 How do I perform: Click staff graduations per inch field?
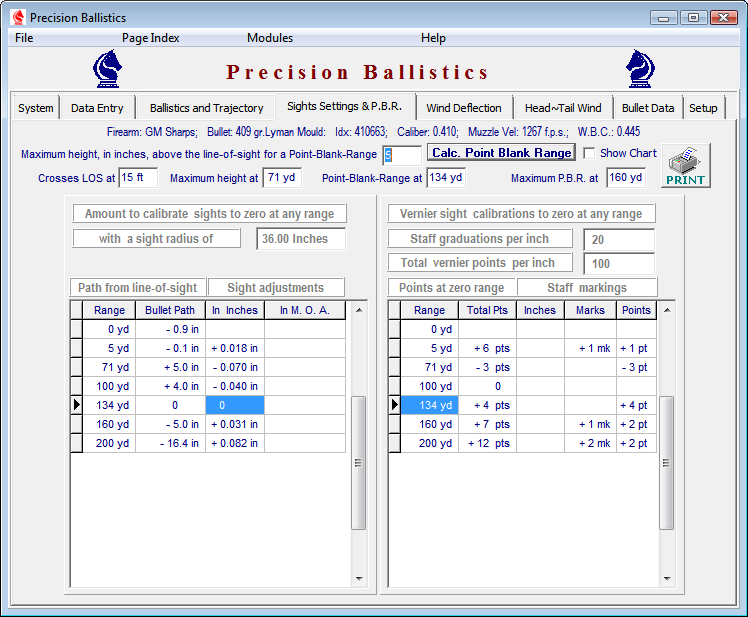pos(618,240)
